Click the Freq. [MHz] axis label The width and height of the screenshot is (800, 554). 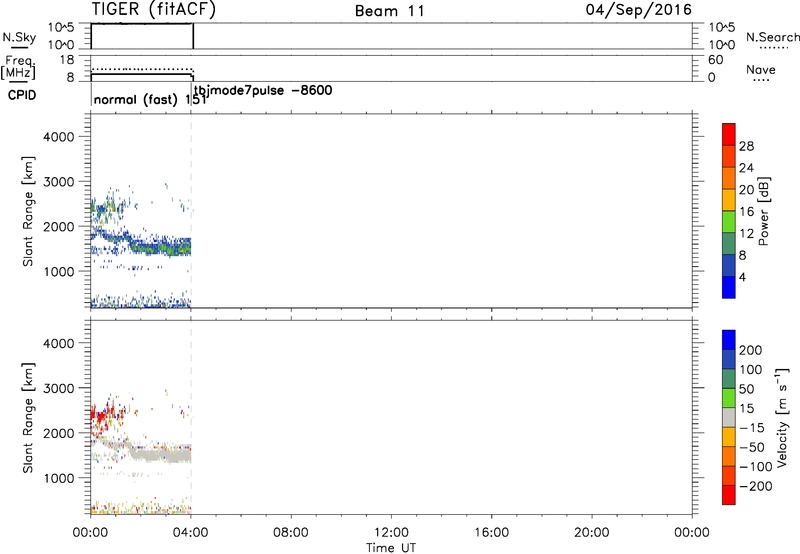pyautogui.click(x=18, y=67)
